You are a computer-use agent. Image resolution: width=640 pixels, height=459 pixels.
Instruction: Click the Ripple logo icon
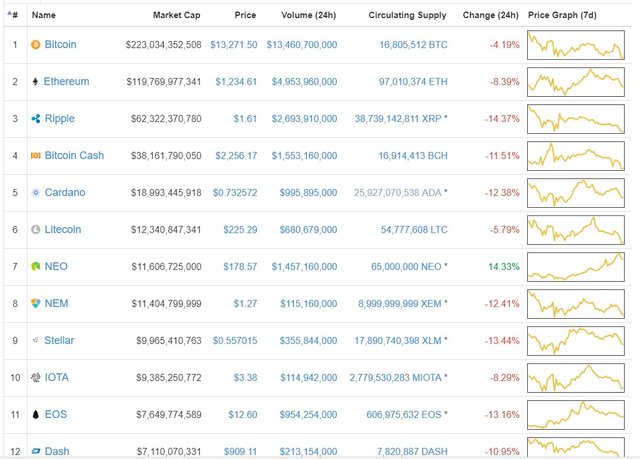(36, 119)
